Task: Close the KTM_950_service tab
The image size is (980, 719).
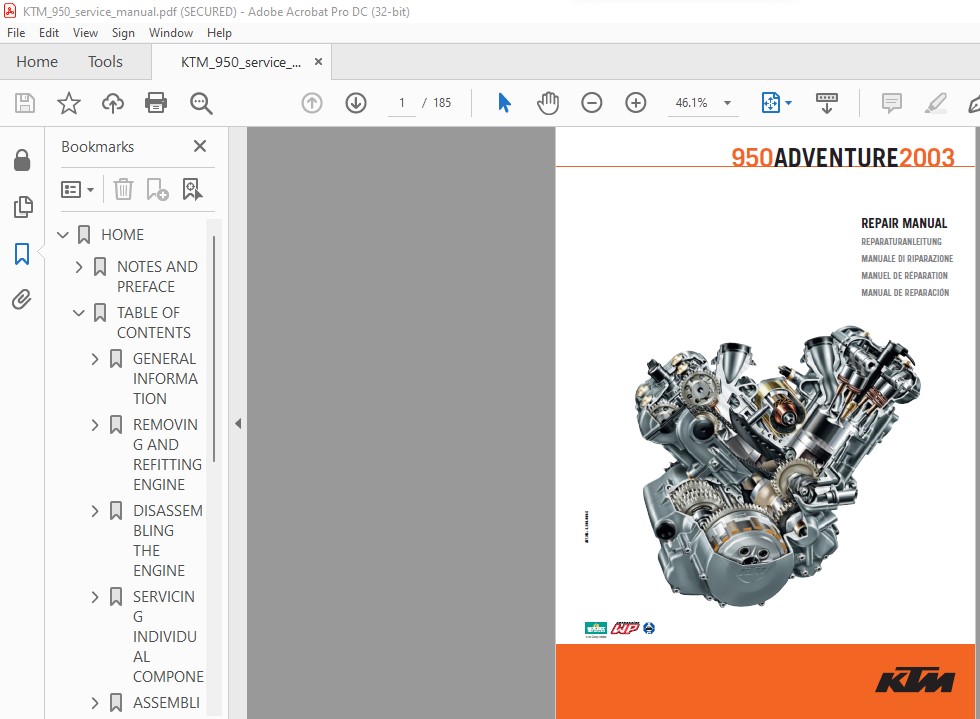Action: (x=318, y=62)
